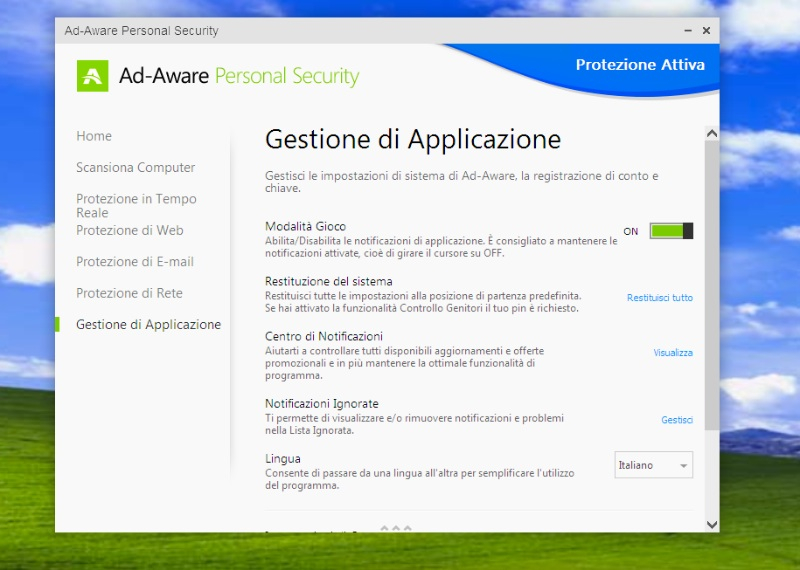Viewport: 800px width, 570px height.
Task: Click Visualizza for Centro di Notificazioni
Action: coord(673,353)
